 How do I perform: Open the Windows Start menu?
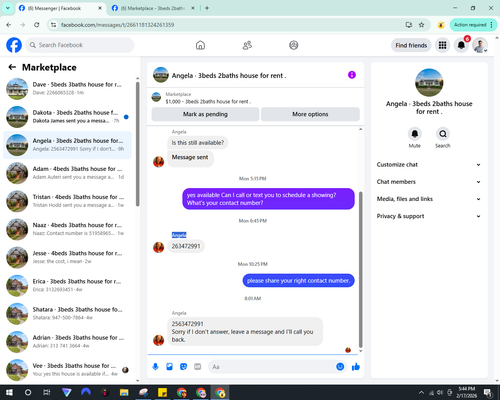point(9,392)
